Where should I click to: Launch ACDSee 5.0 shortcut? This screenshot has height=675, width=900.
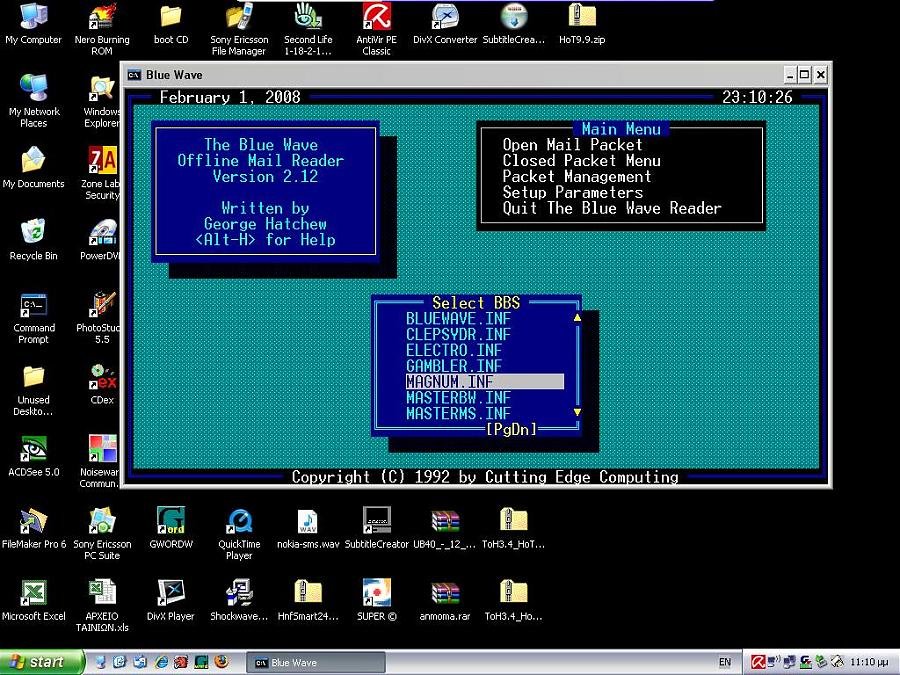(33, 456)
